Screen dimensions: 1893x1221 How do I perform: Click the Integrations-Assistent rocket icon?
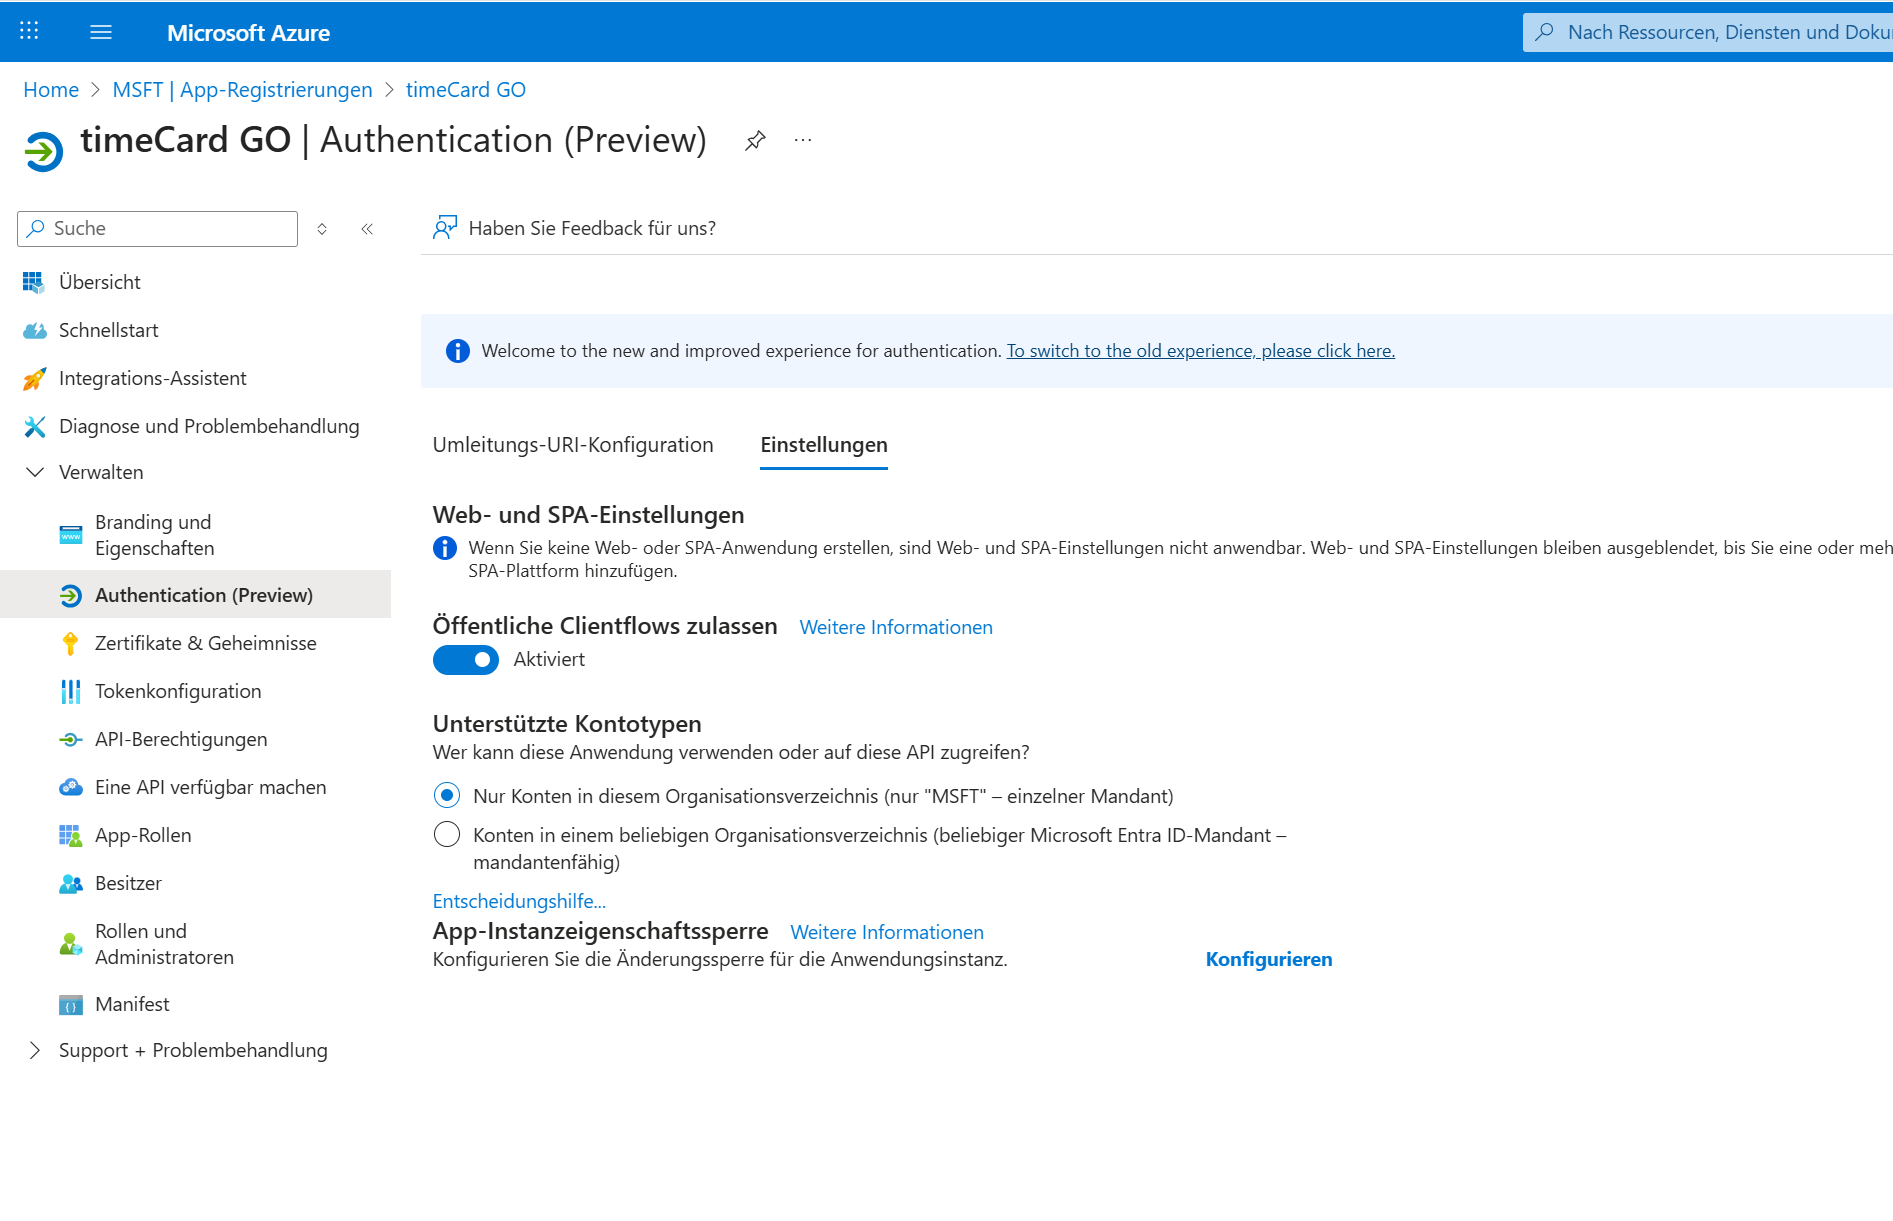[34, 379]
